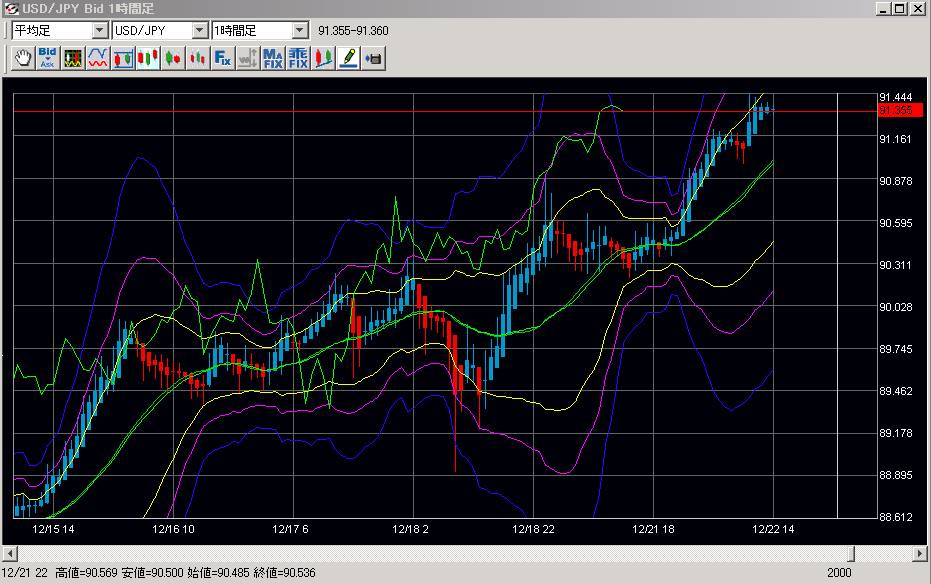
Task: Click the 2000 value in the status bar
Action: 839,573
